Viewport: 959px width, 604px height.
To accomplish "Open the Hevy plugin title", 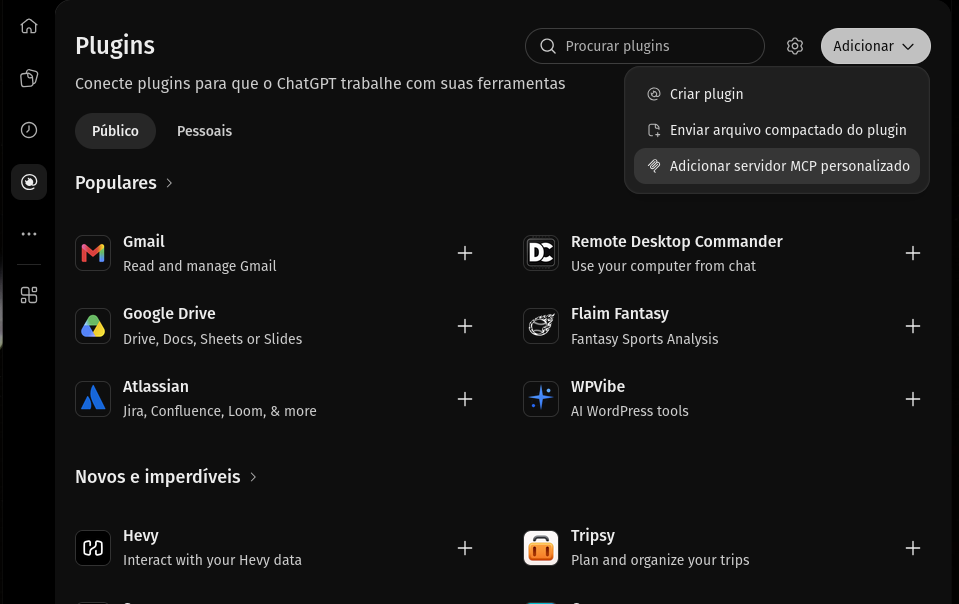I will 141,536.
